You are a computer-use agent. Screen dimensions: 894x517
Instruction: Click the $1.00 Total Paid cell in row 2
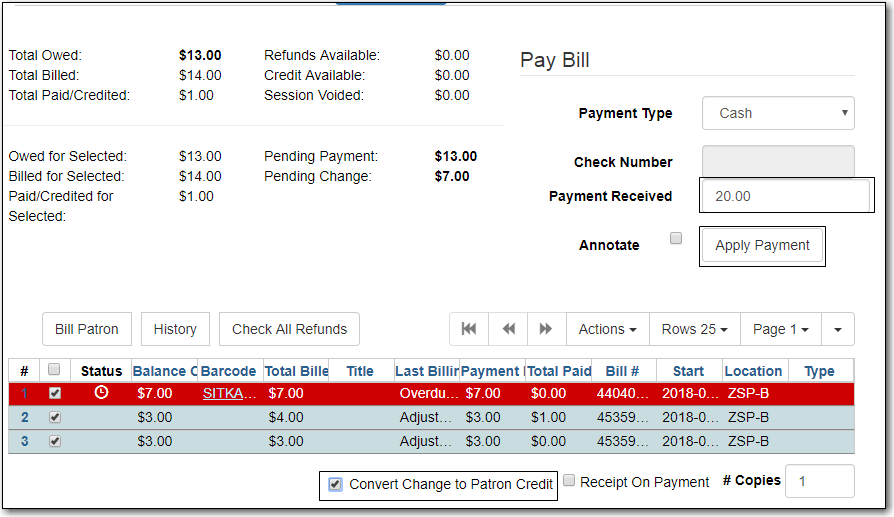click(x=548, y=417)
